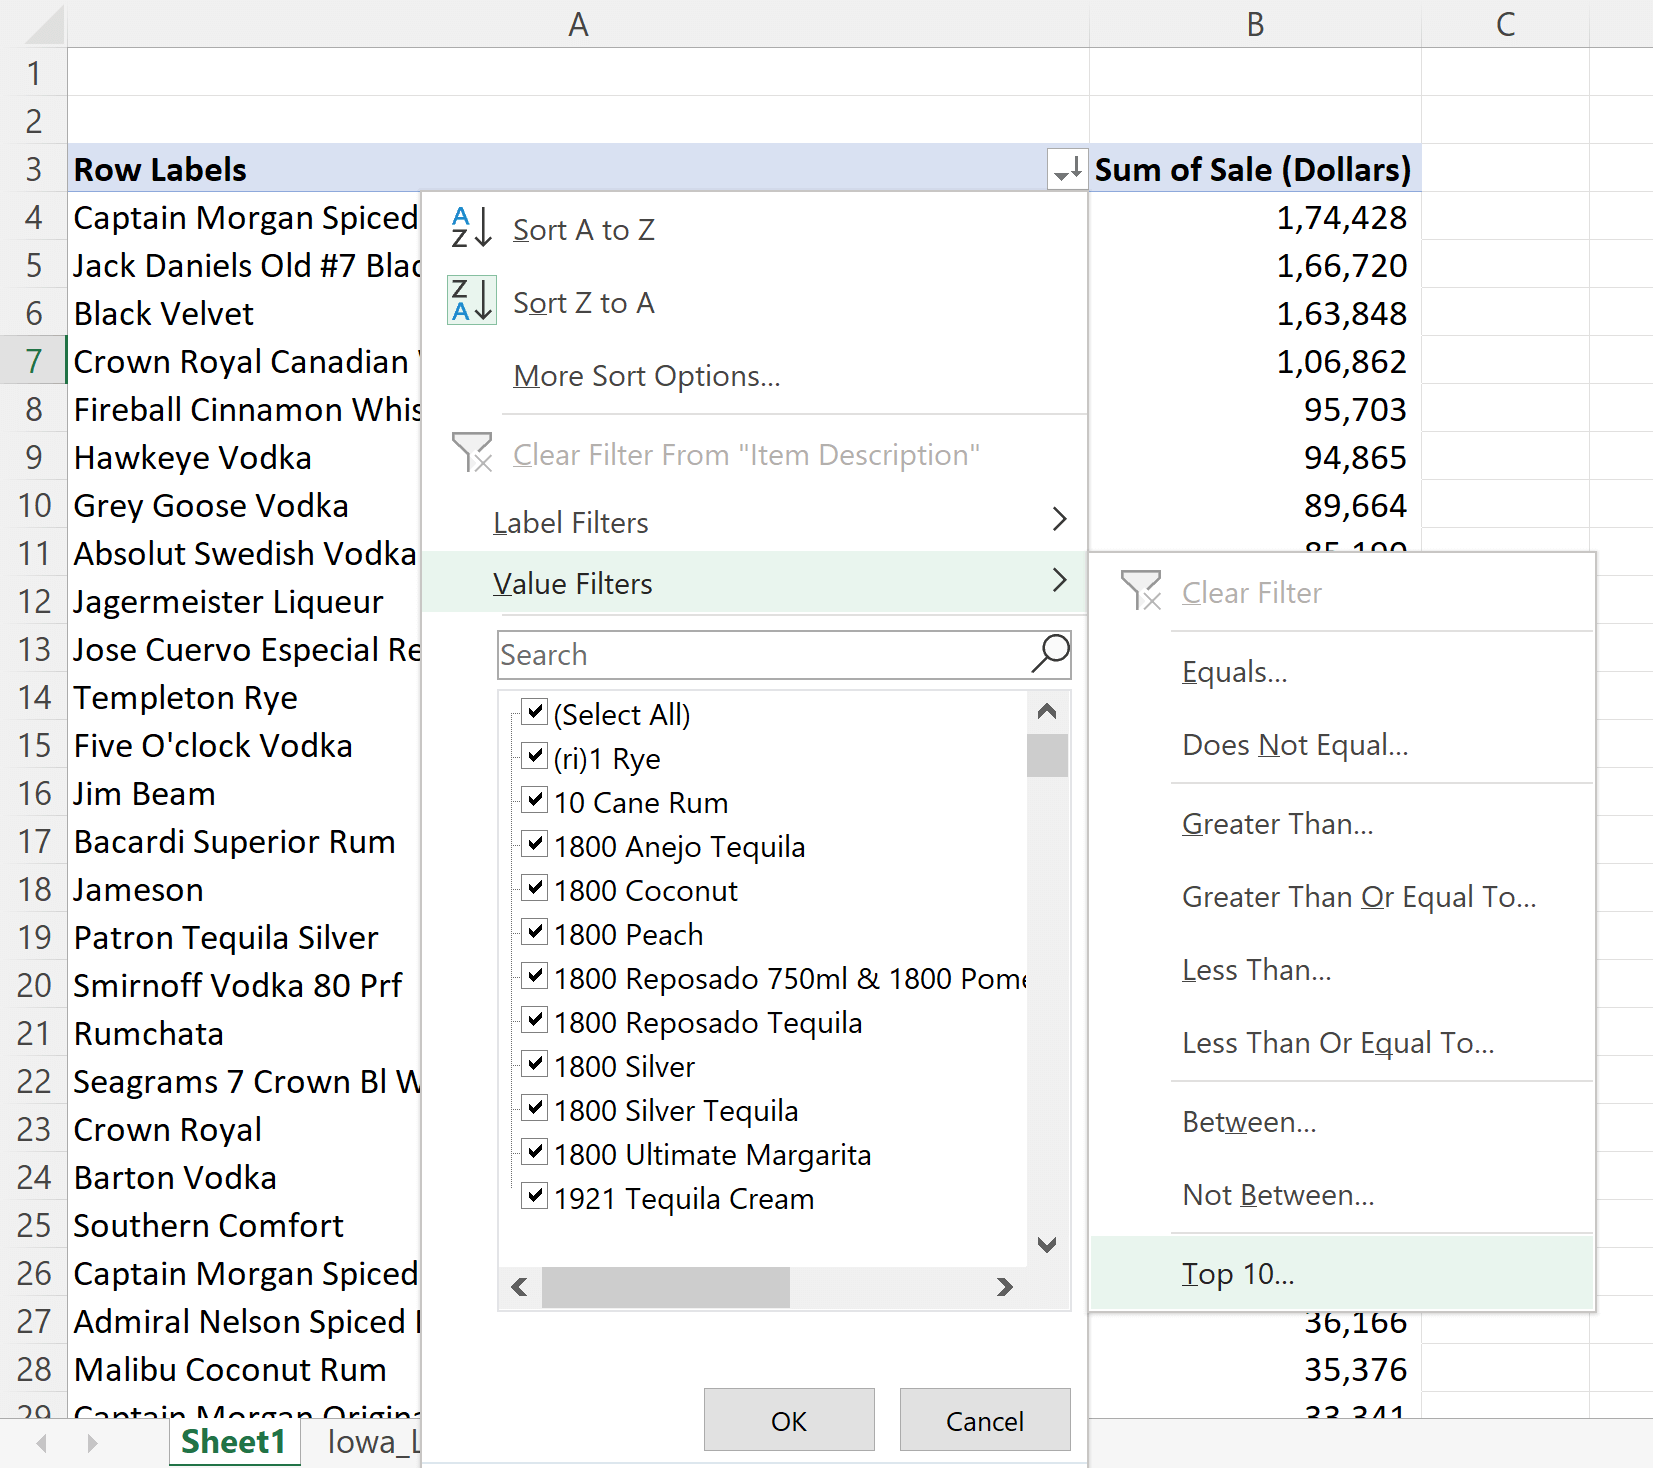
Task: Click the Cancel button
Action: coord(985,1420)
